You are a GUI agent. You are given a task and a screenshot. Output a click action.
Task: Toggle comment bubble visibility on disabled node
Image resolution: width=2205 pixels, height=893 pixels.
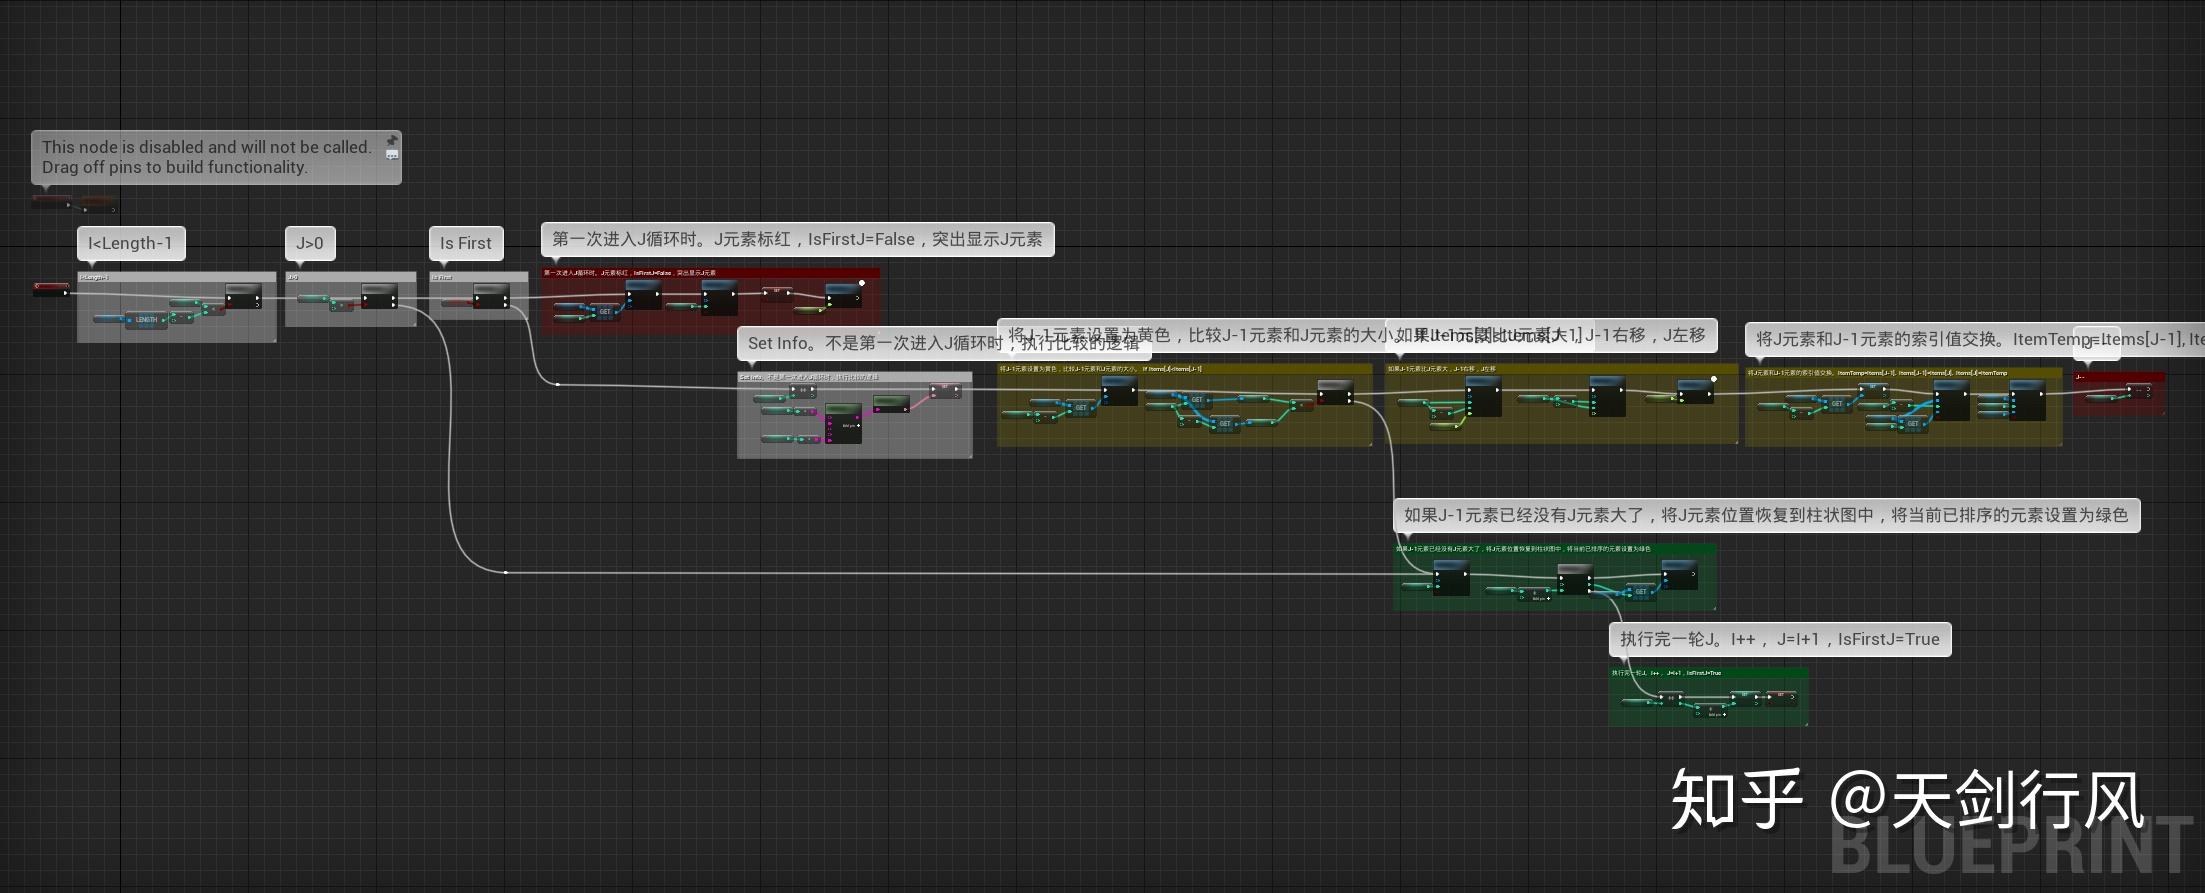[x=392, y=155]
